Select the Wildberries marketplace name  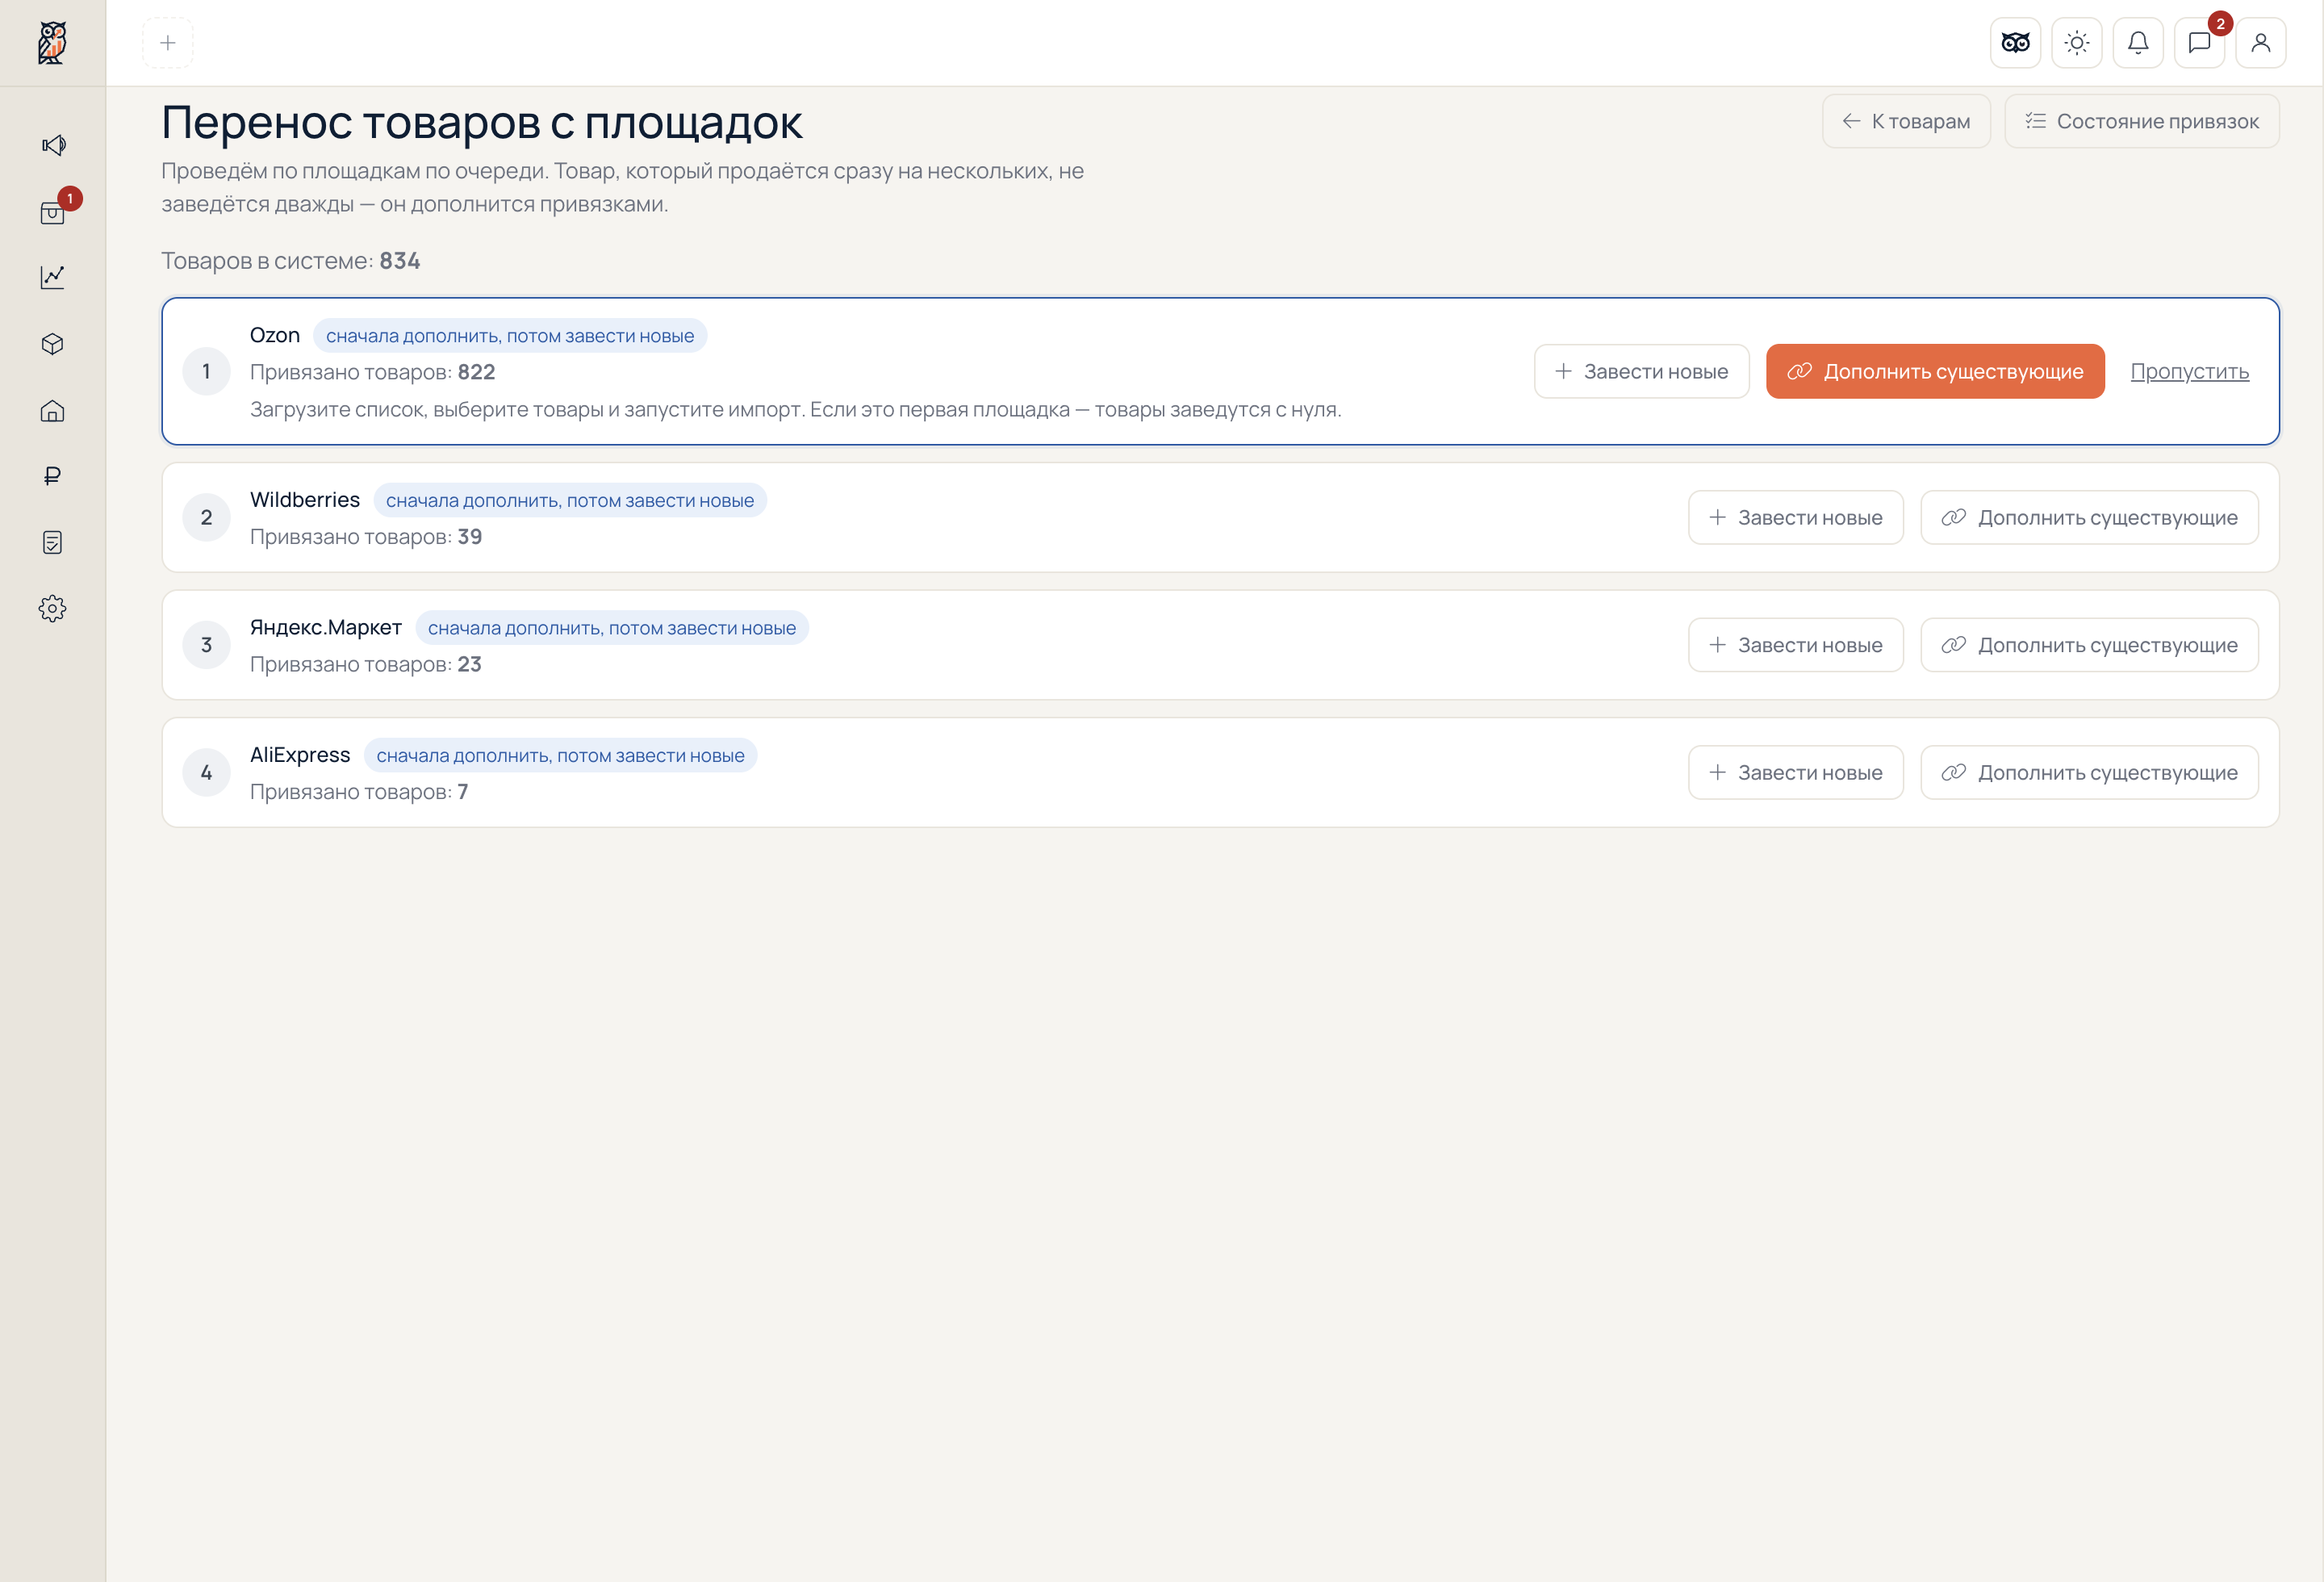click(305, 500)
